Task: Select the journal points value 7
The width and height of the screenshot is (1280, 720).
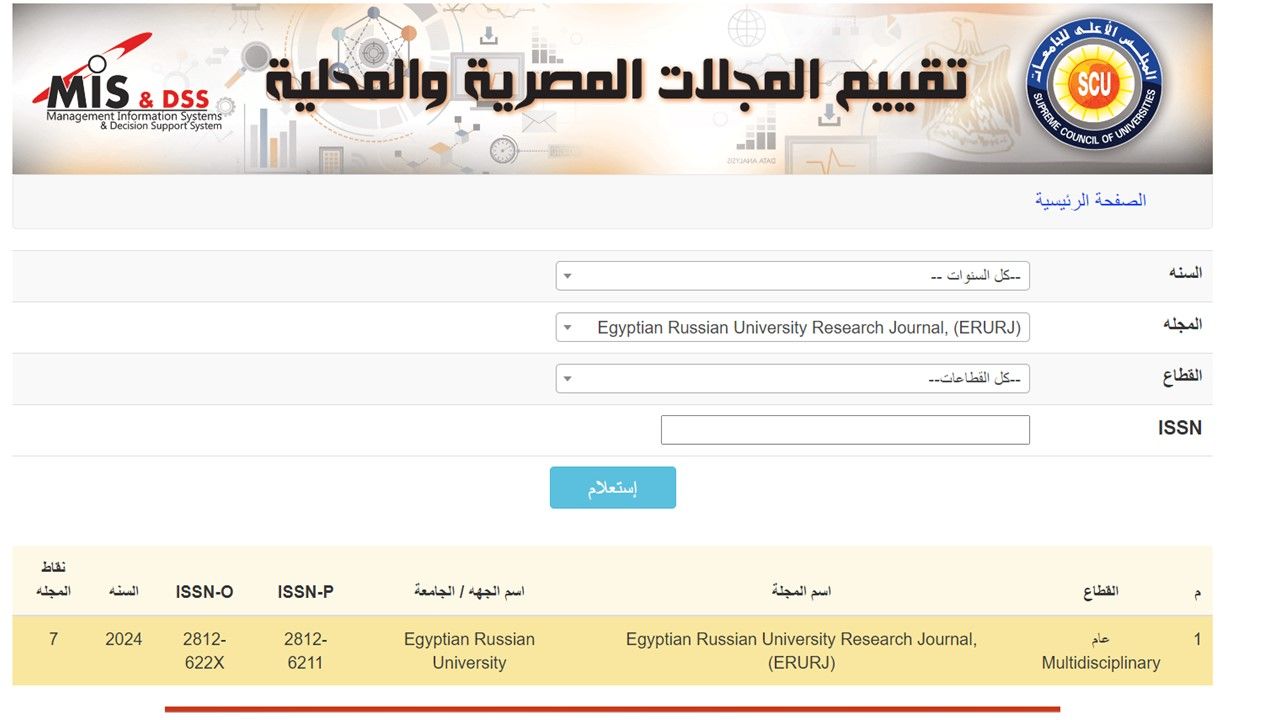Action: point(53,639)
